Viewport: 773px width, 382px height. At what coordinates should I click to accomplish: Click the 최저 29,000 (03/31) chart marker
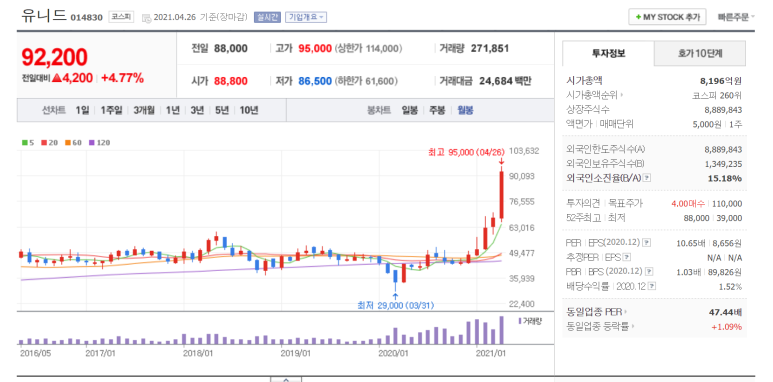pos(395,305)
